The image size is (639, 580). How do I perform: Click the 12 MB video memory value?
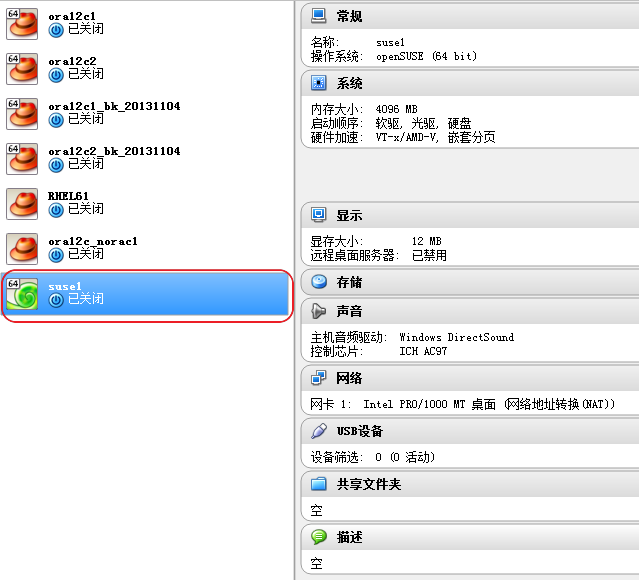[x=427, y=241]
